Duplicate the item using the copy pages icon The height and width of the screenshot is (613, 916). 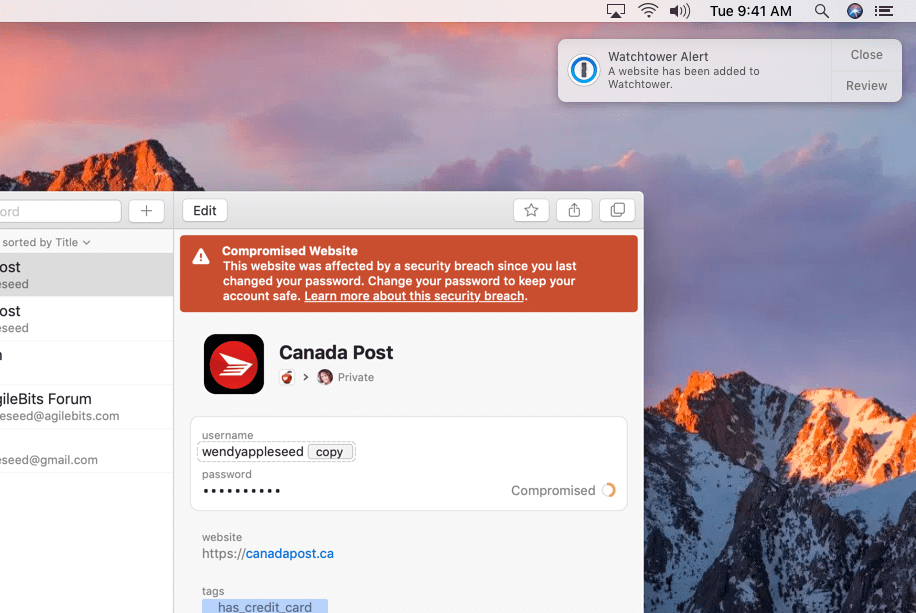(x=617, y=210)
